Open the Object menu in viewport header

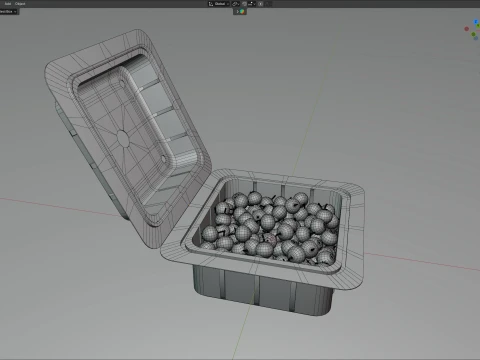[x=20, y=4]
